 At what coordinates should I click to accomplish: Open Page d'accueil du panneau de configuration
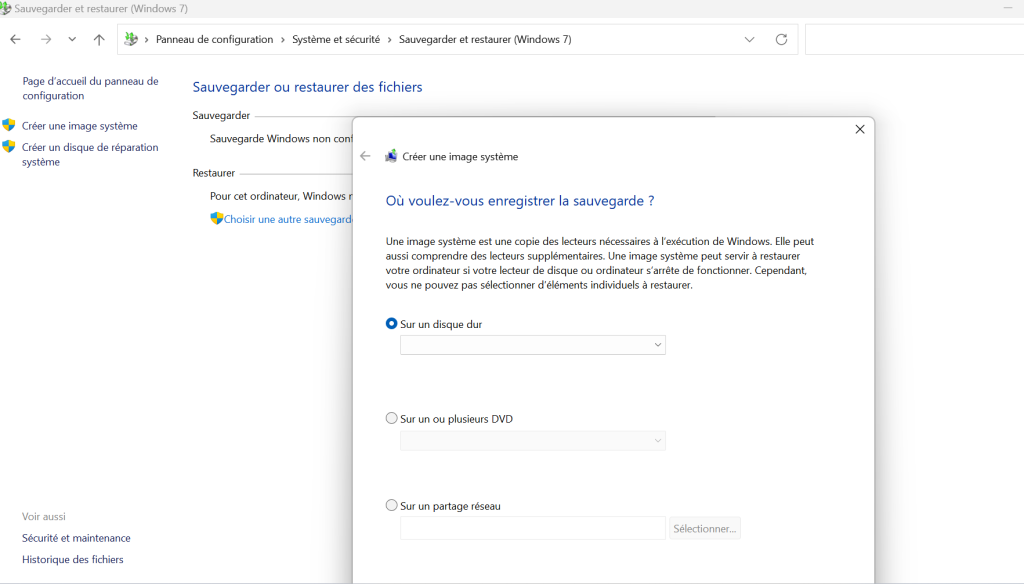[90, 88]
